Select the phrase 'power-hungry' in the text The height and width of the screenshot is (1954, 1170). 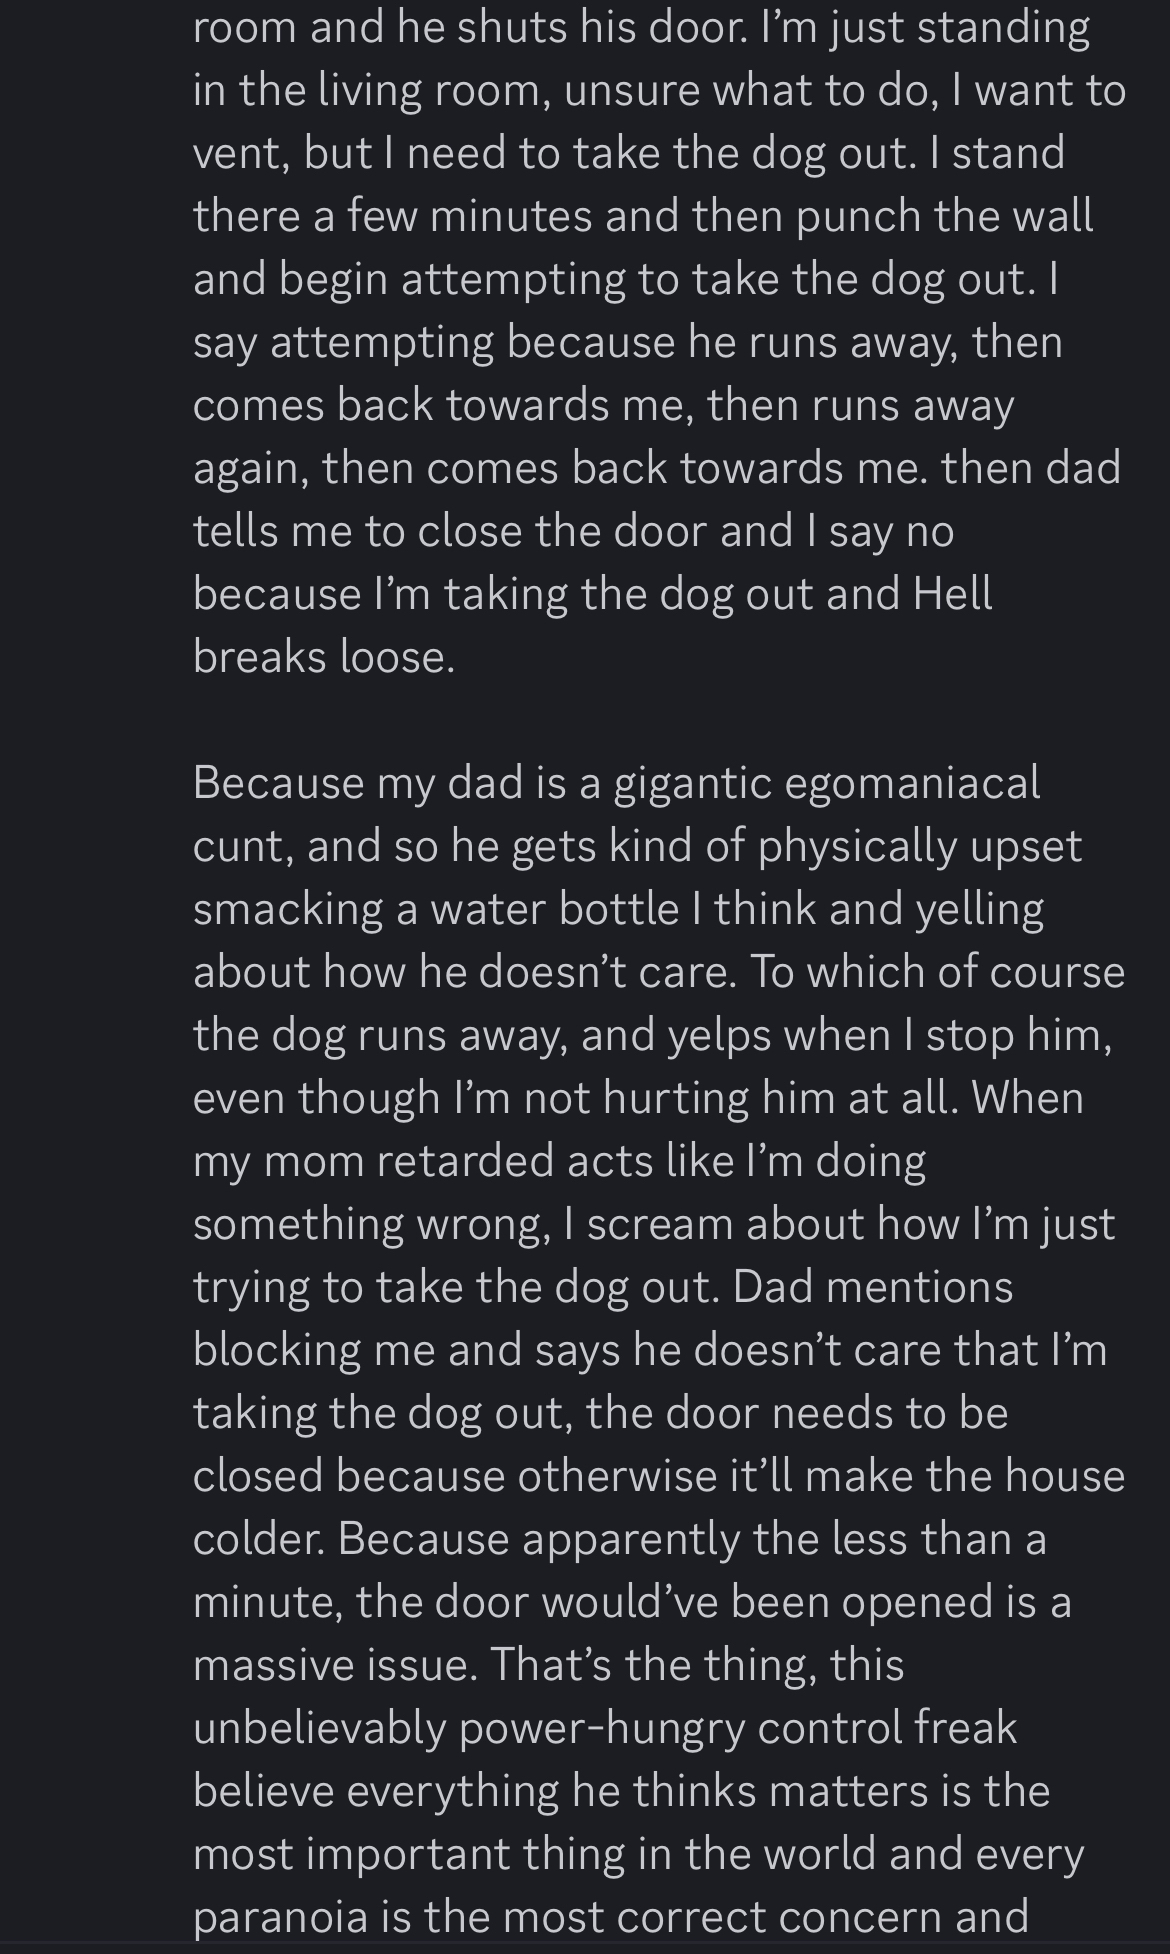(x=602, y=1730)
